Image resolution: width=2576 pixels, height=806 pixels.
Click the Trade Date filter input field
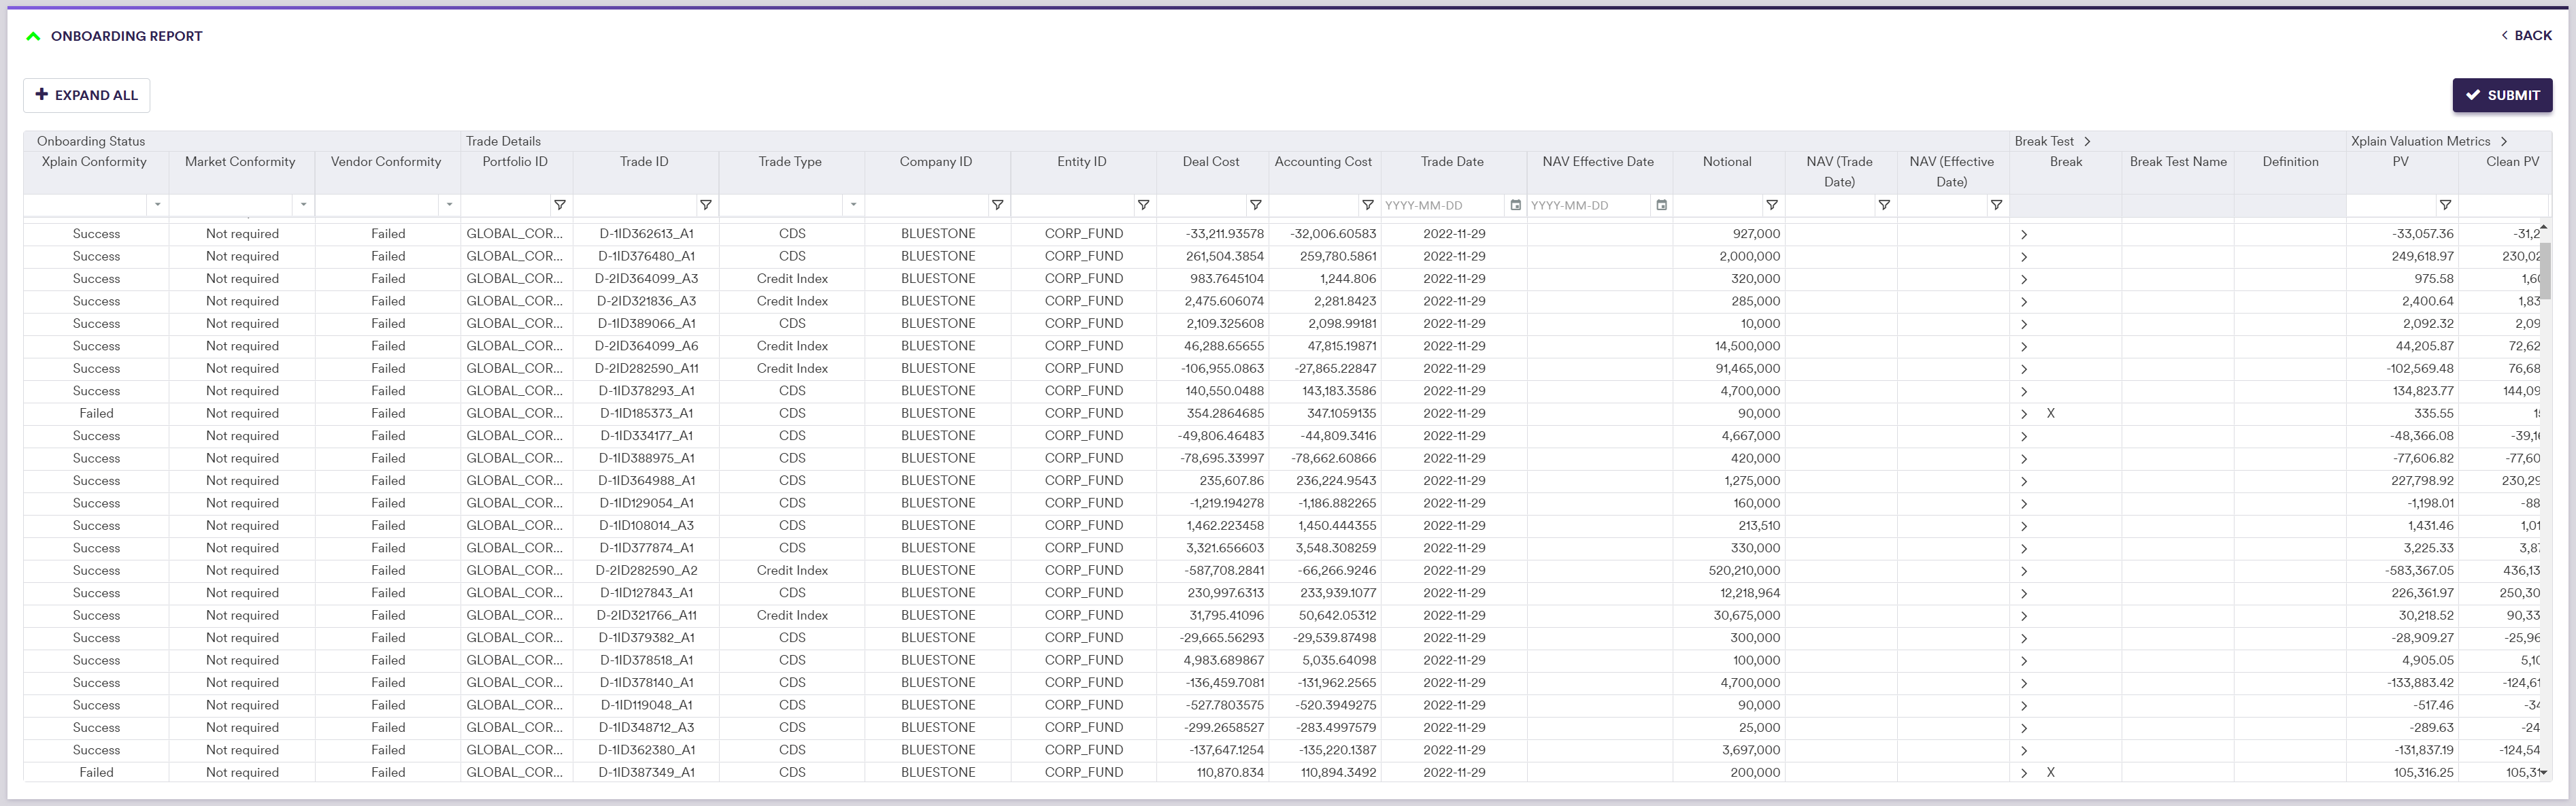(1442, 205)
